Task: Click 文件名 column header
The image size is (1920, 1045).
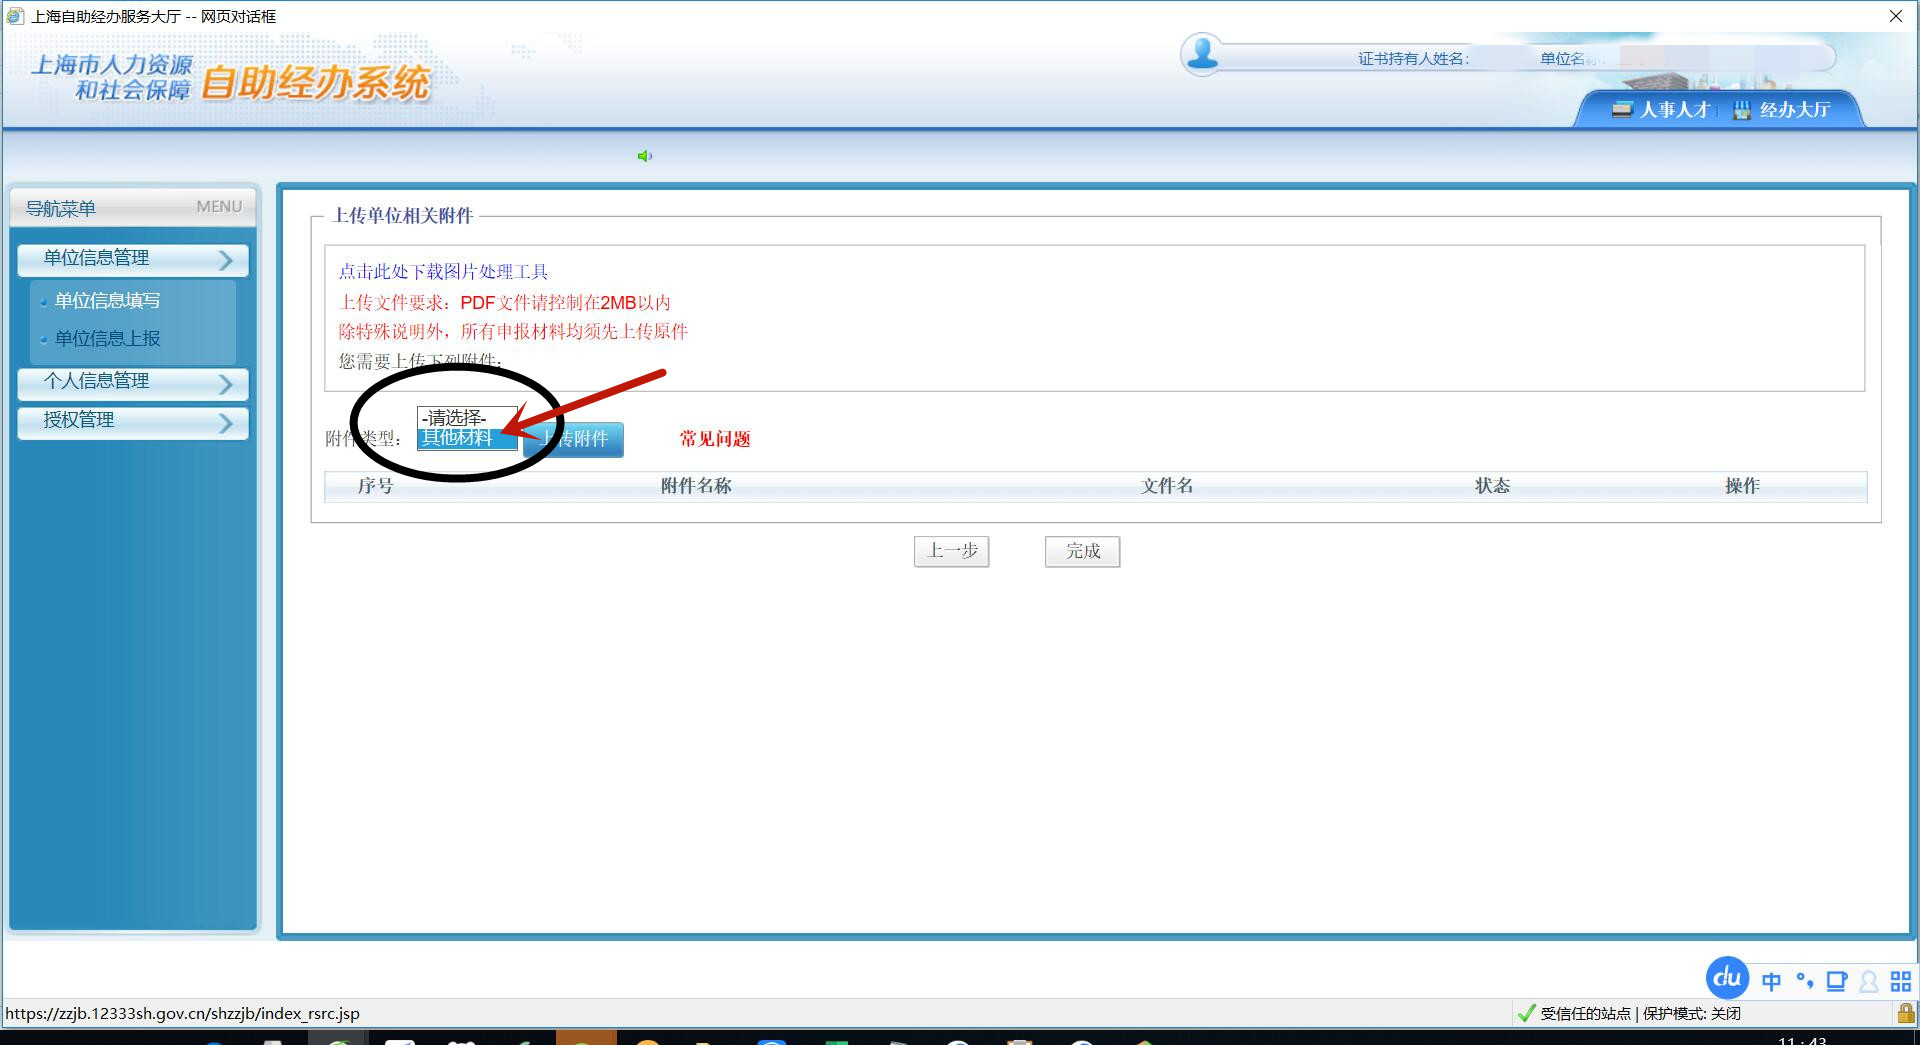Action: tap(1167, 486)
